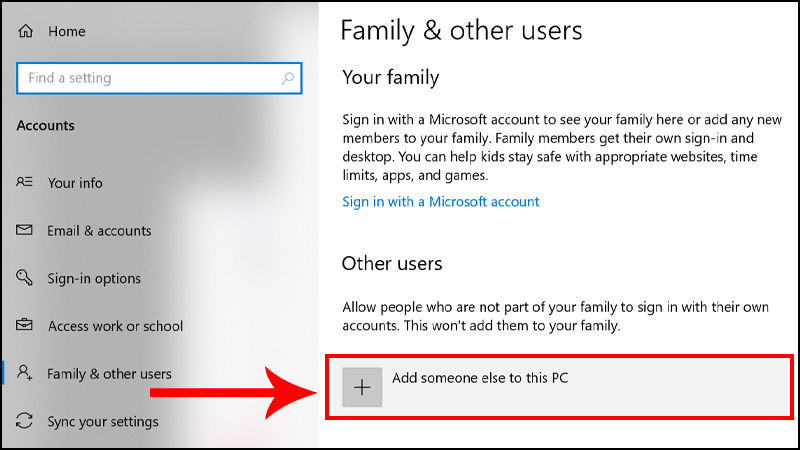Click Sign in with a Microsoft account link
The height and width of the screenshot is (450, 800).
click(x=440, y=202)
